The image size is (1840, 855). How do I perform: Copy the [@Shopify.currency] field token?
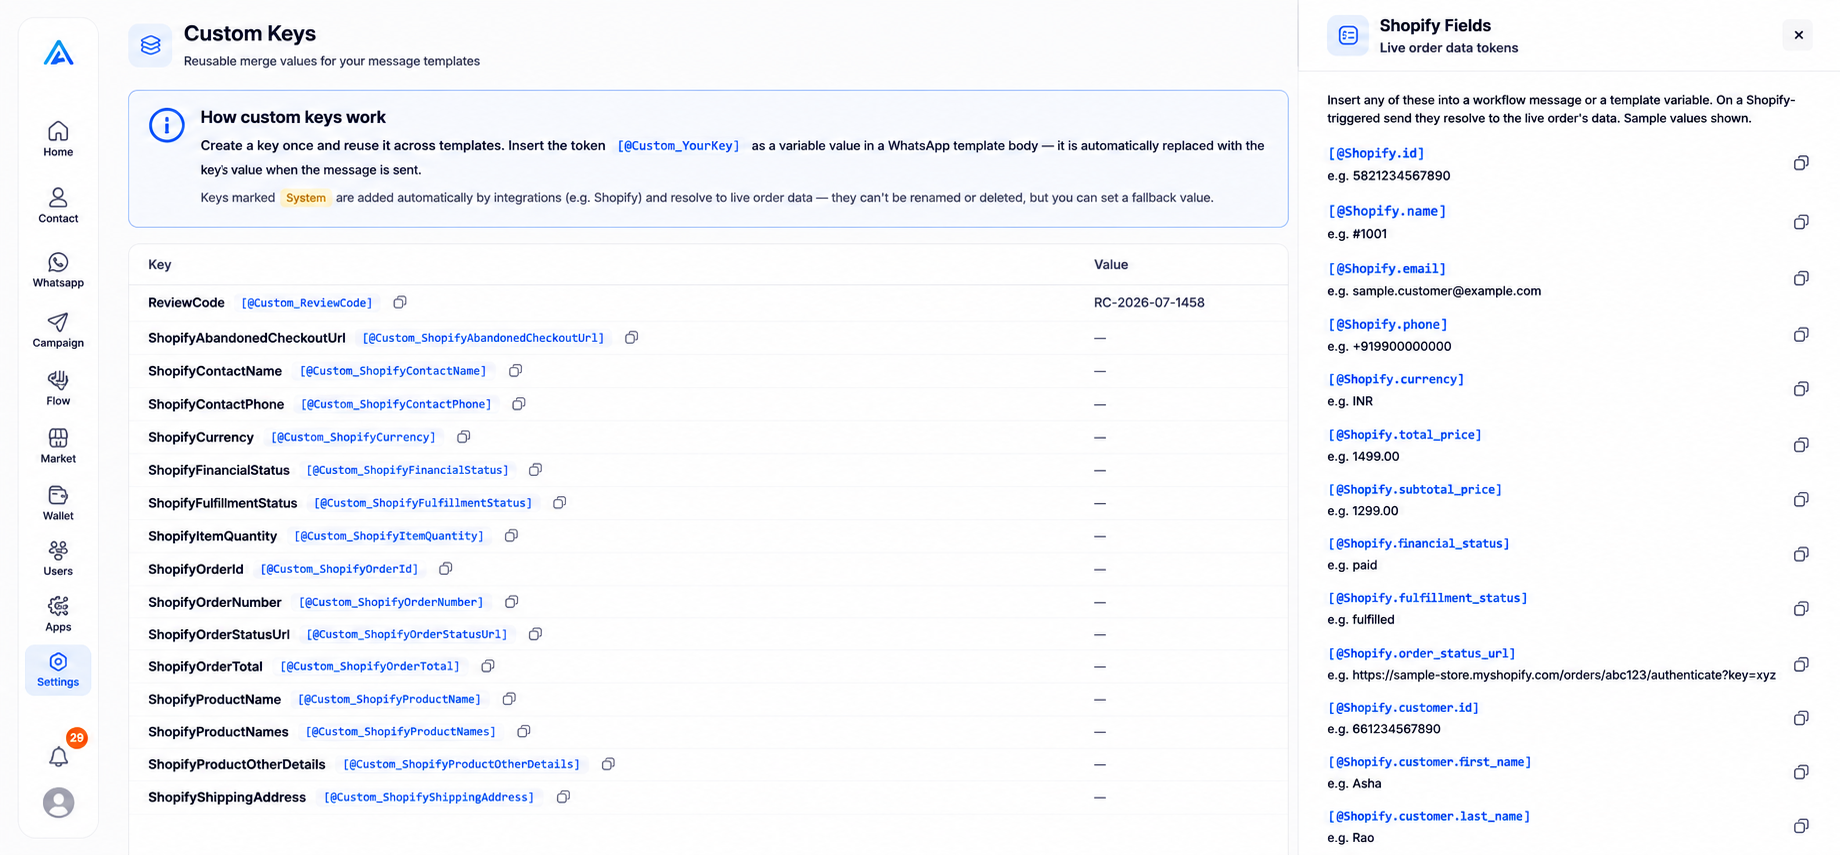[1801, 389]
